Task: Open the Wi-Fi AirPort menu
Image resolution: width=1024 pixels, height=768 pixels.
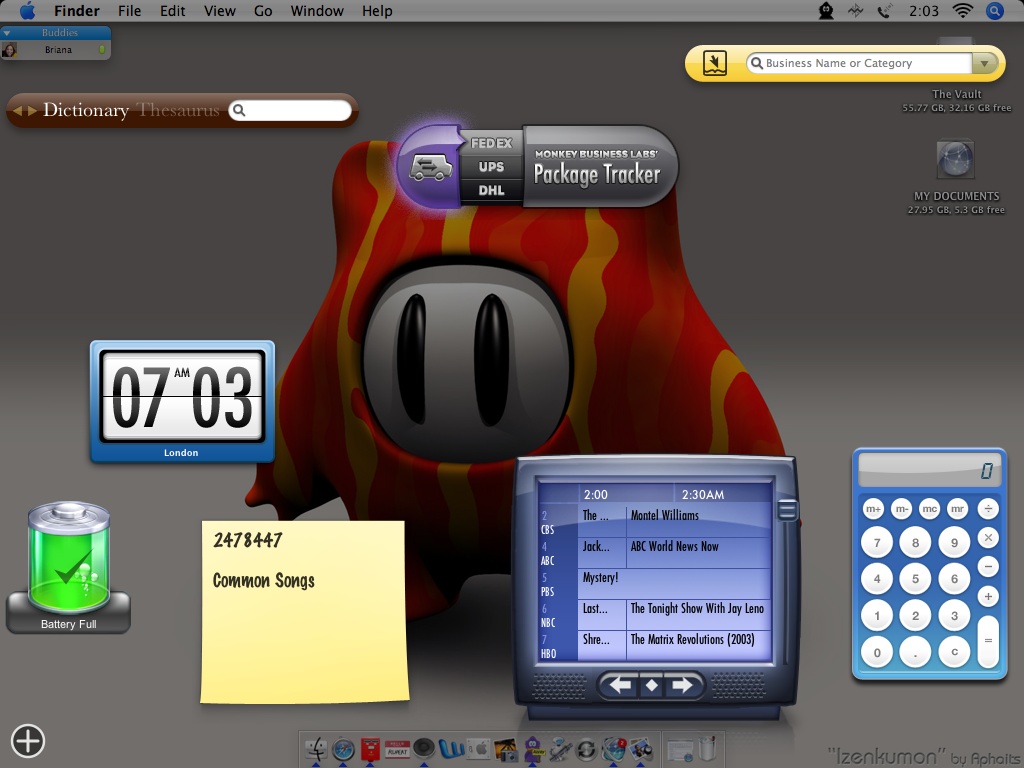Action: [963, 10]
